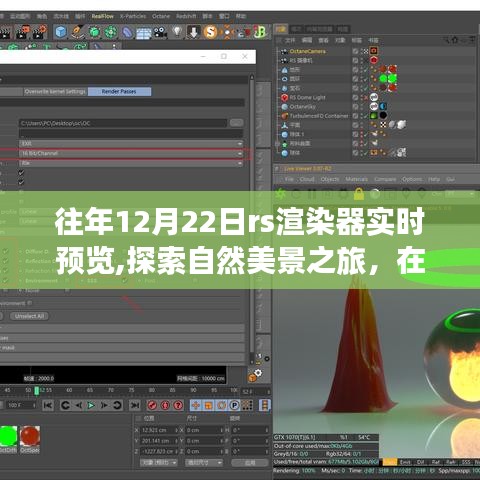Open the Cloud menu in Live Viewer

tap(307, 179)
